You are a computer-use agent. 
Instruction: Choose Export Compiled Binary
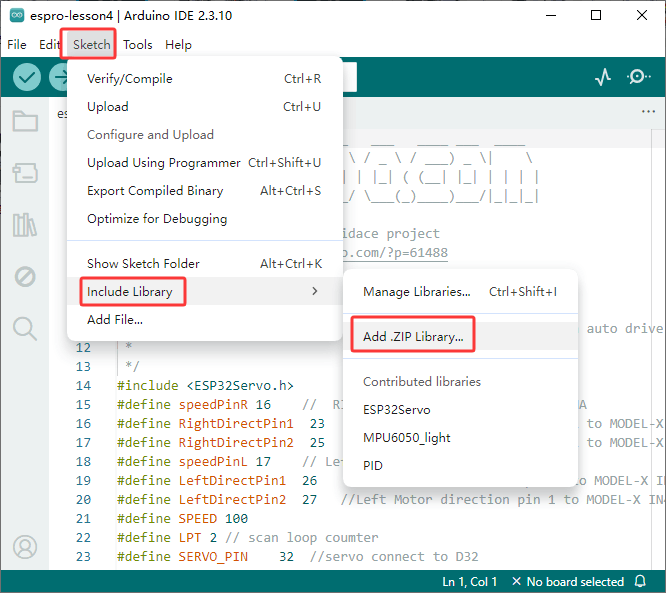pyautogui.click(x=205, y=191)
